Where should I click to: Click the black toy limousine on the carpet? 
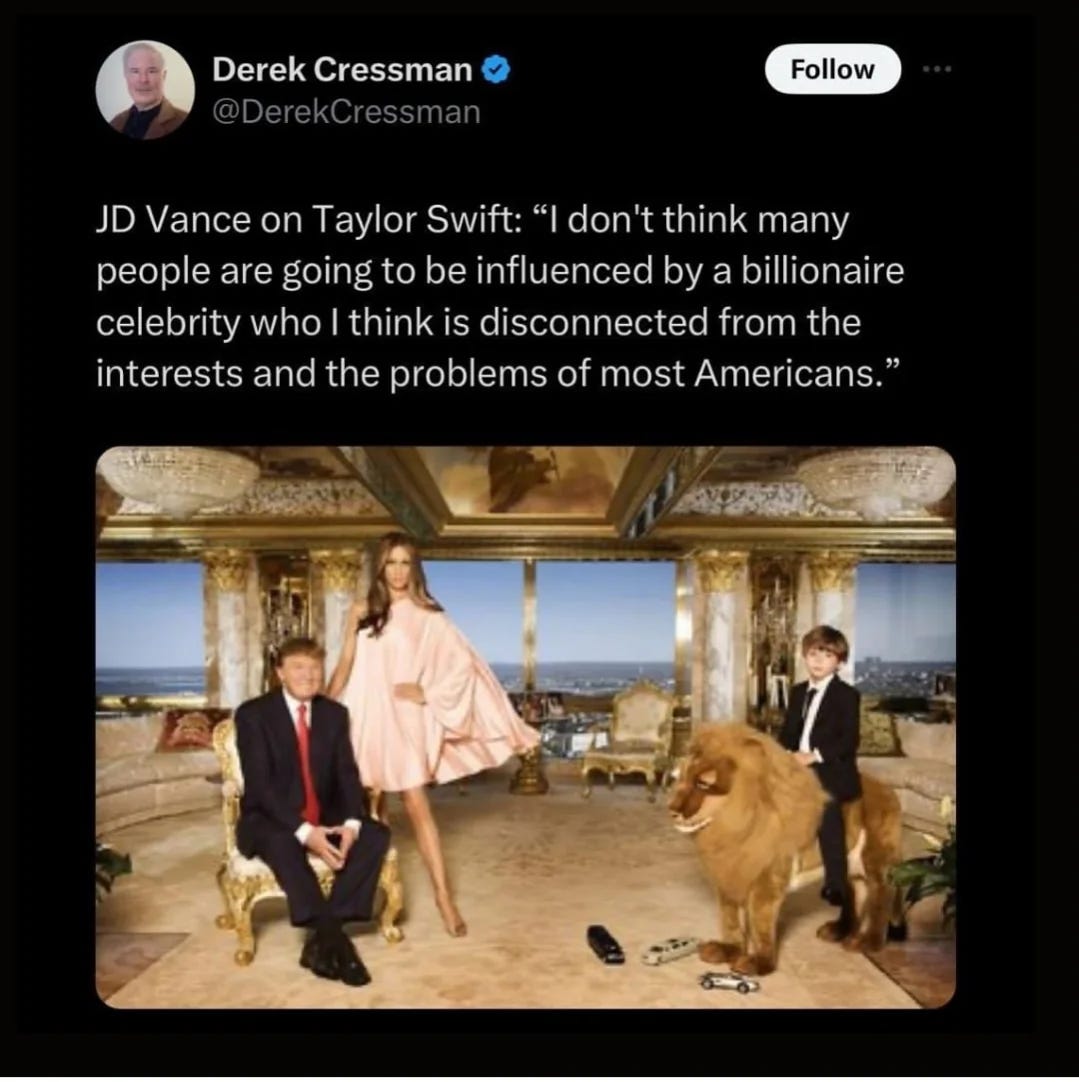click(605, 944)
